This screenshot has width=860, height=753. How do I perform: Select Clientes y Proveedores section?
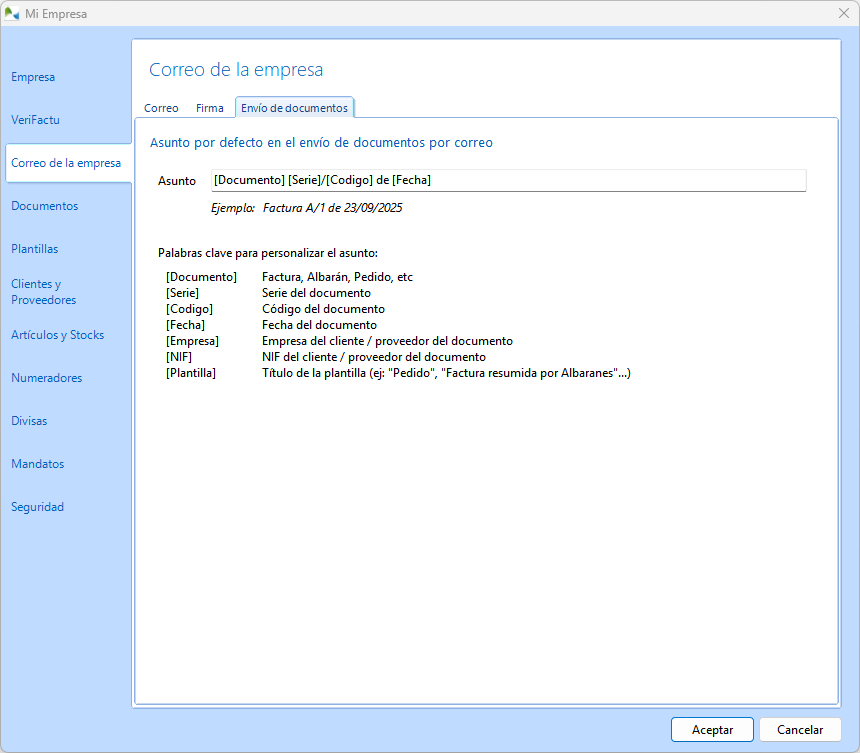[44, 292]
